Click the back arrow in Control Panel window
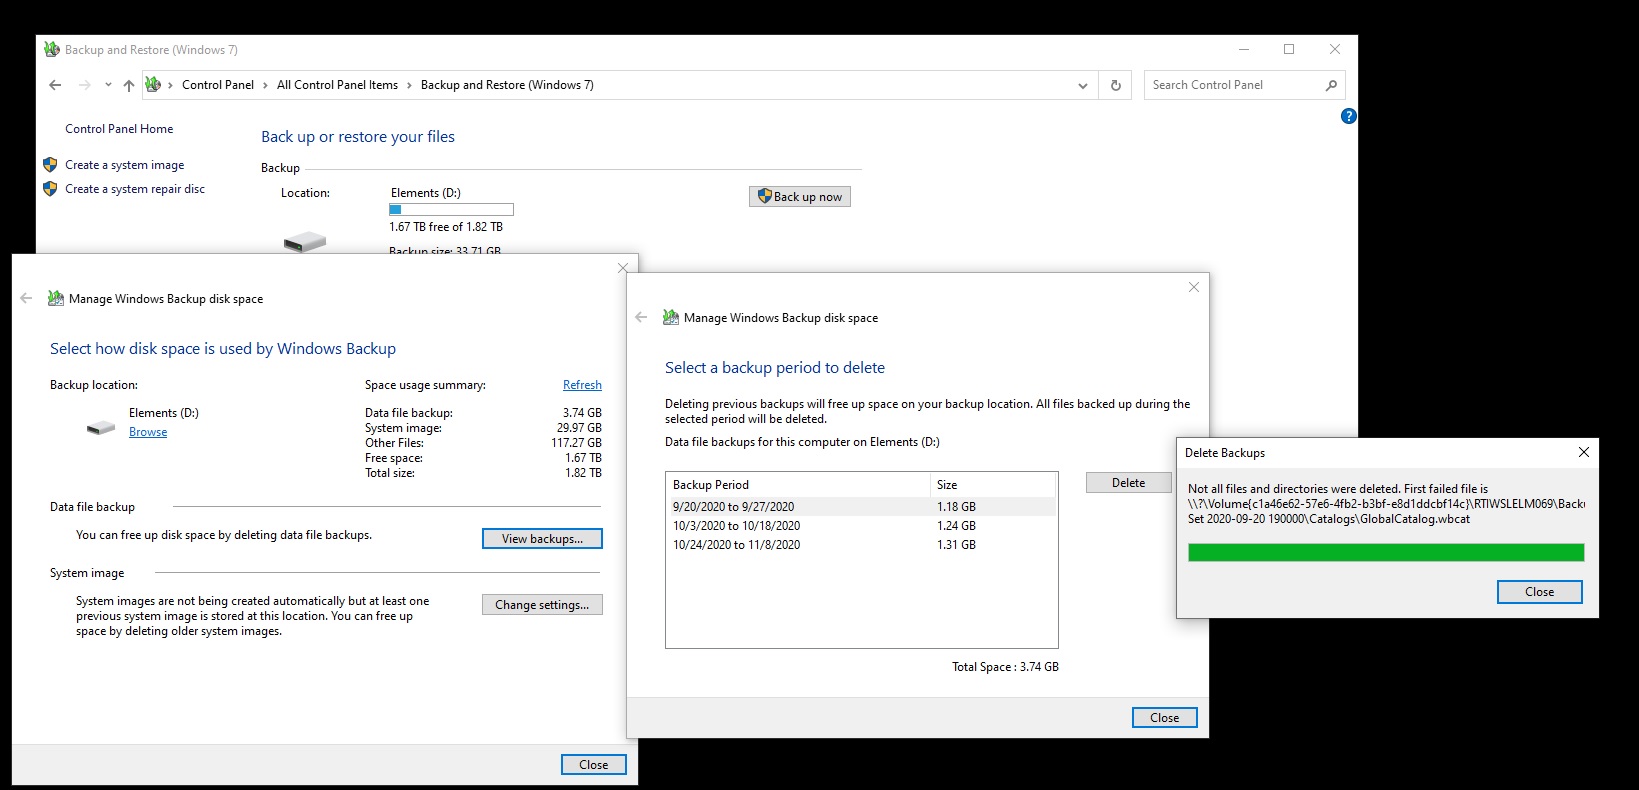Viewport: 1639px width, 790px height. (x=55, y=85)
